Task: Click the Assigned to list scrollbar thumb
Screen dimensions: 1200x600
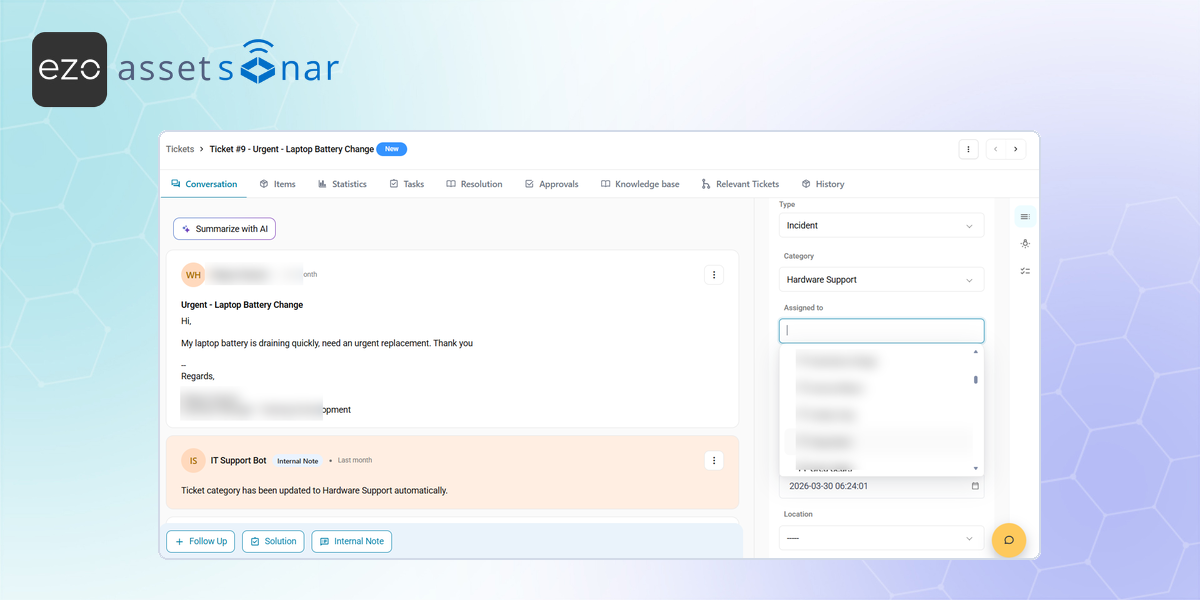Action: click(x=976, y=380)
